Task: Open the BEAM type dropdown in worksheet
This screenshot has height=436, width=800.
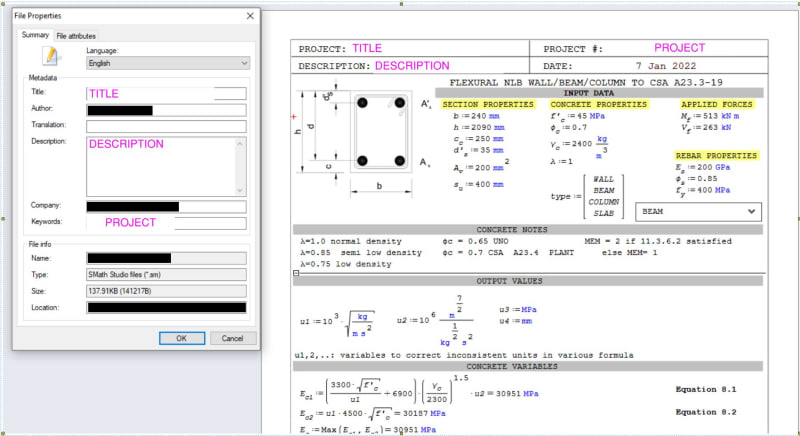Action: (x=698, y=212)
